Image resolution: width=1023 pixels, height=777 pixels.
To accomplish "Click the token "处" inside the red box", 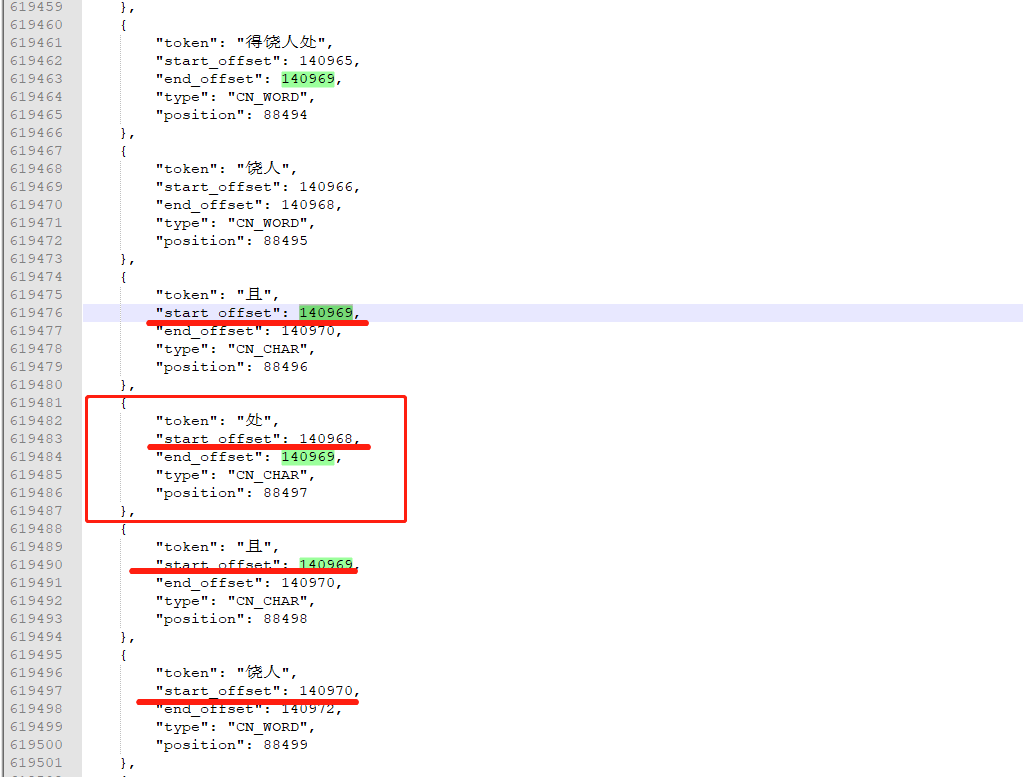I will 258,421.
